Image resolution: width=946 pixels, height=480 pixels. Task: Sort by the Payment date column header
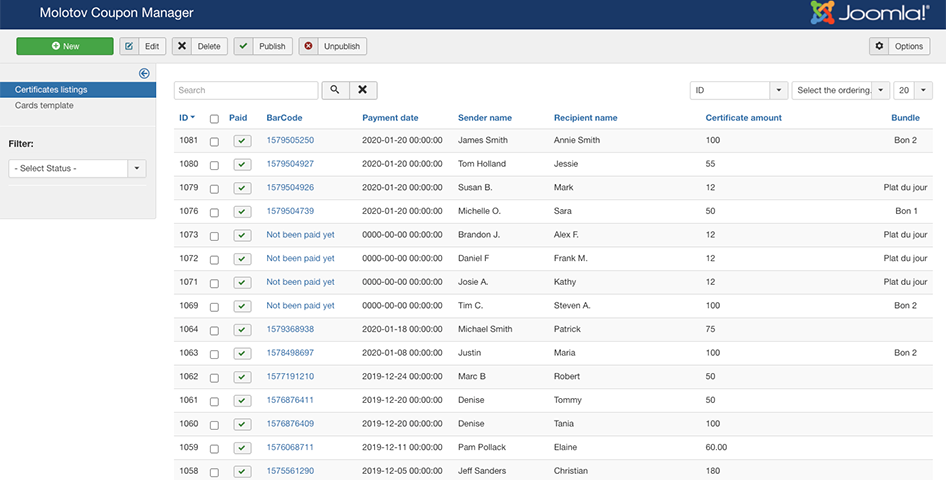[x=390, y=118]
